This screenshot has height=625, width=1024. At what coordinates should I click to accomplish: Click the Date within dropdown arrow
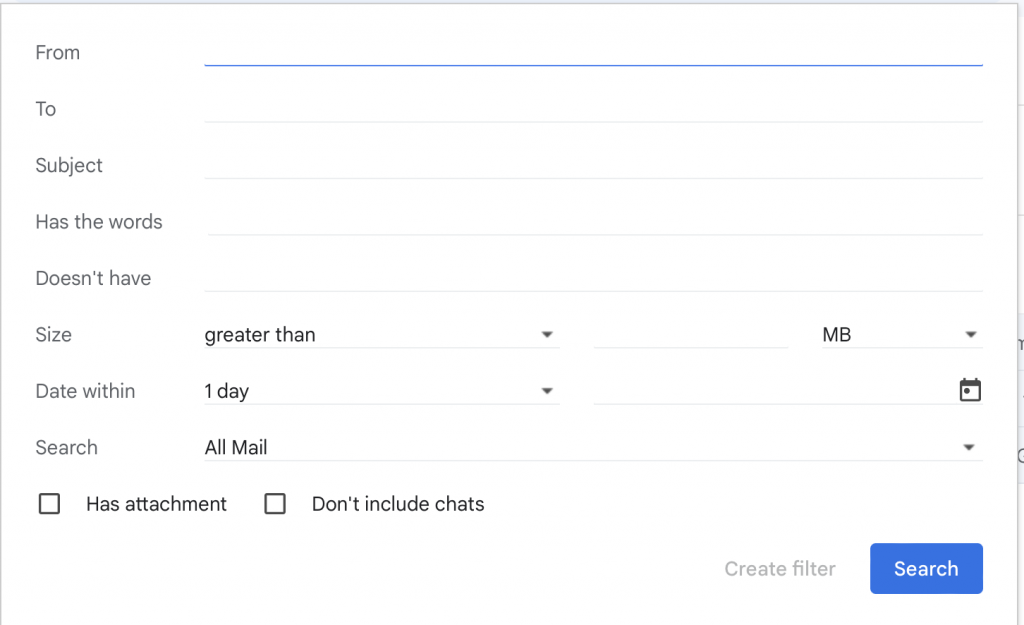click(x=547, y=391)
